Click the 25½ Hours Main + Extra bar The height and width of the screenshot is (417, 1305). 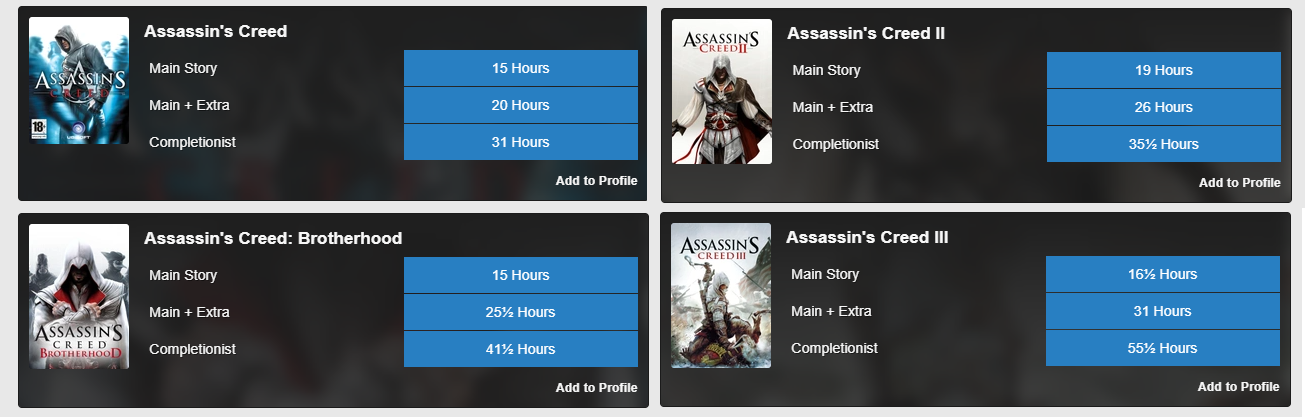pyautogui.click(x=520, y=312)
